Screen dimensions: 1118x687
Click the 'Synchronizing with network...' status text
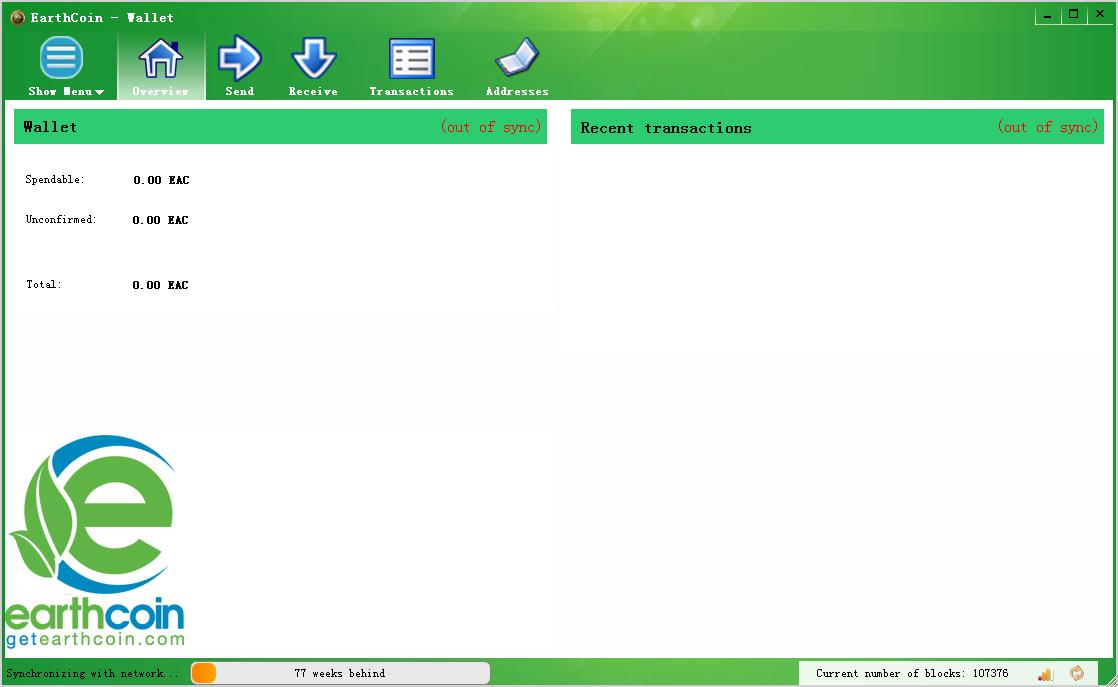93,673
